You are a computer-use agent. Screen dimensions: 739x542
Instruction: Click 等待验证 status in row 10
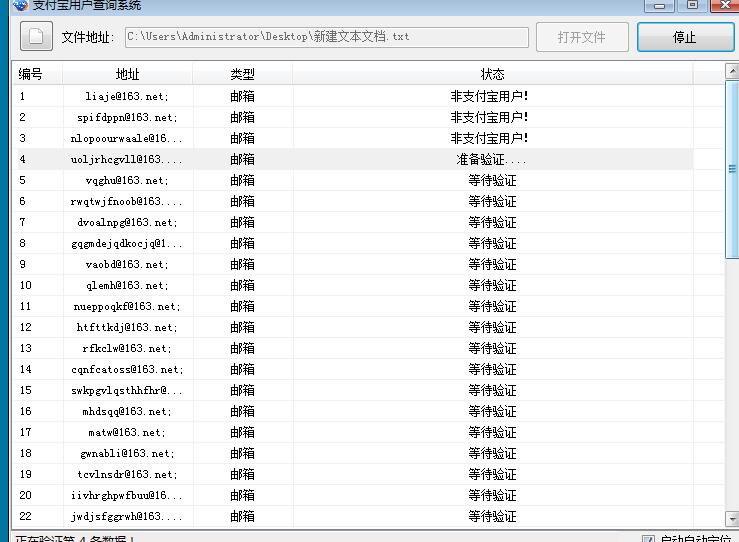[493, 285]
